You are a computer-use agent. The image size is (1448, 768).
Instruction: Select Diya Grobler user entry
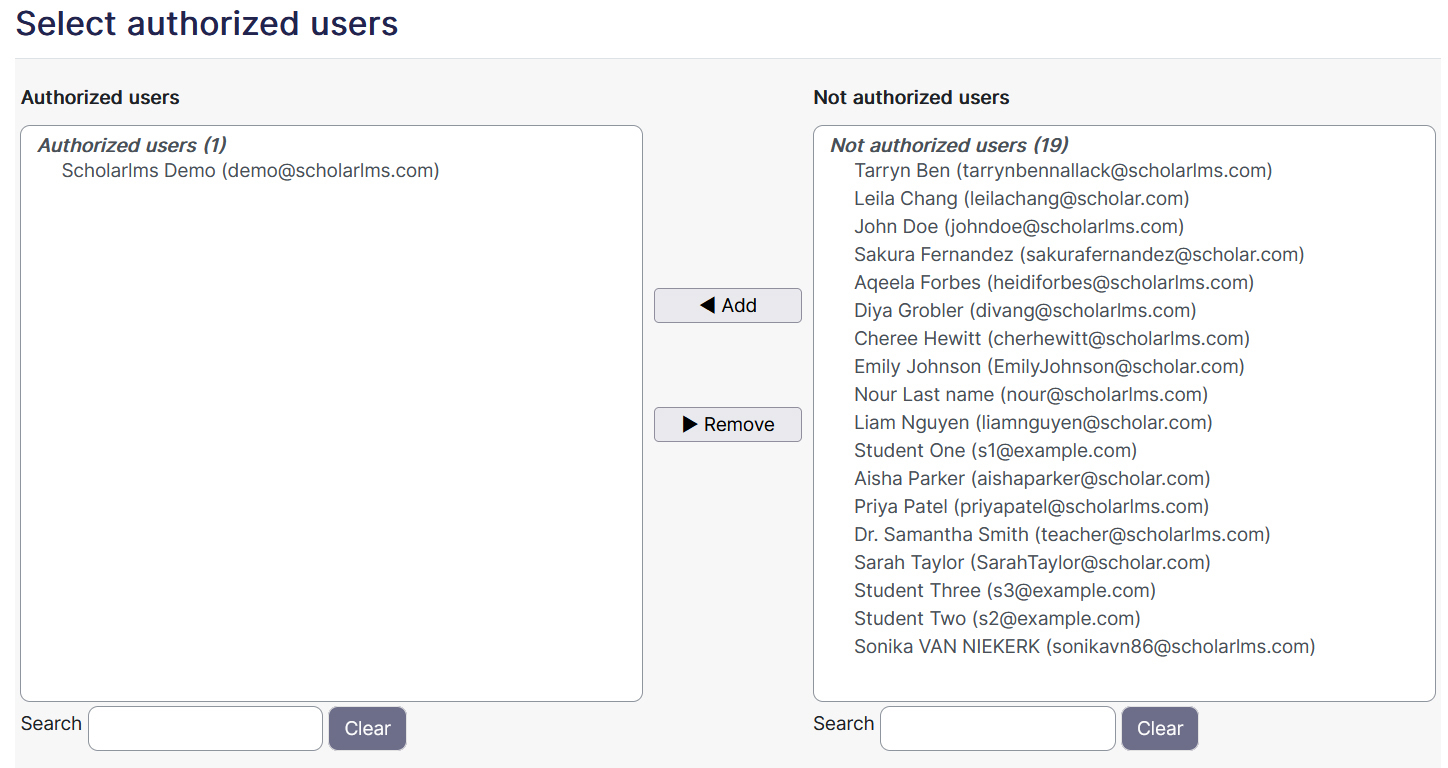(x=1024, y=310)
